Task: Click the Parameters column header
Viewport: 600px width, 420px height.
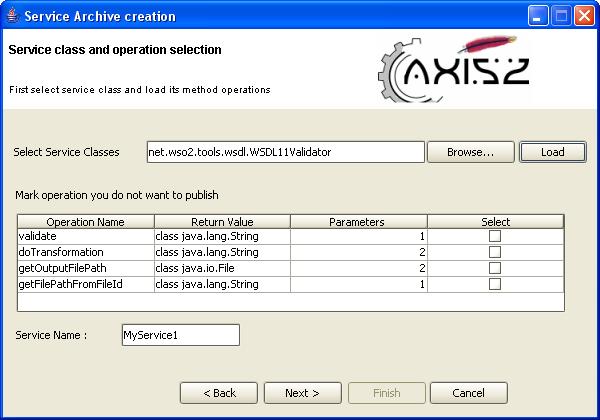Action: (358, 221)
